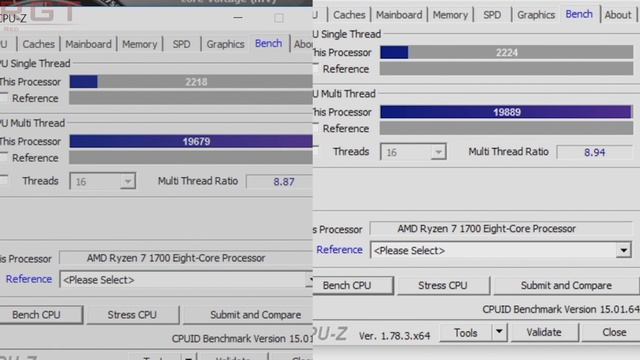The width and height of the screenshot is (640, 360).
Task: Click multi thread score bar 19889
Action: [507, 112]
